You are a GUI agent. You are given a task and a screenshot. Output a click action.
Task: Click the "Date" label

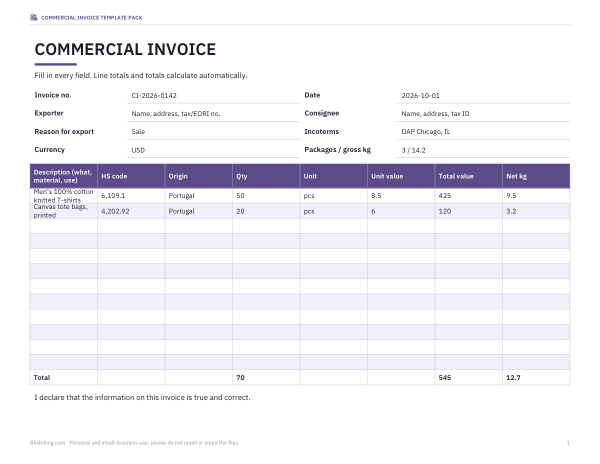[312, 95]
